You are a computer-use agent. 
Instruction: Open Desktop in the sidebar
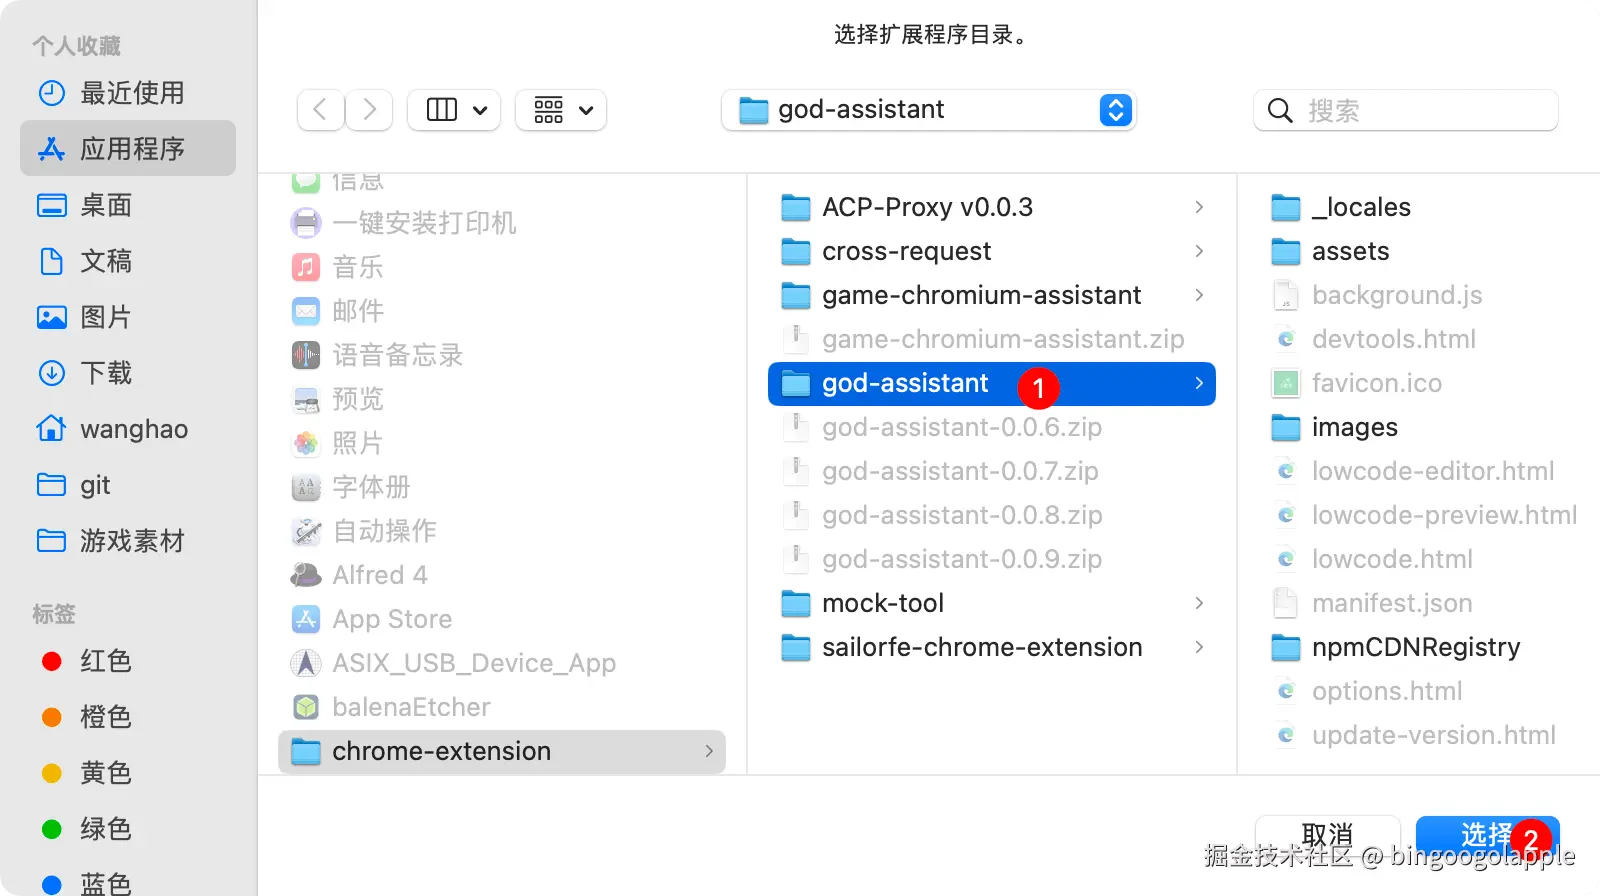105,205
